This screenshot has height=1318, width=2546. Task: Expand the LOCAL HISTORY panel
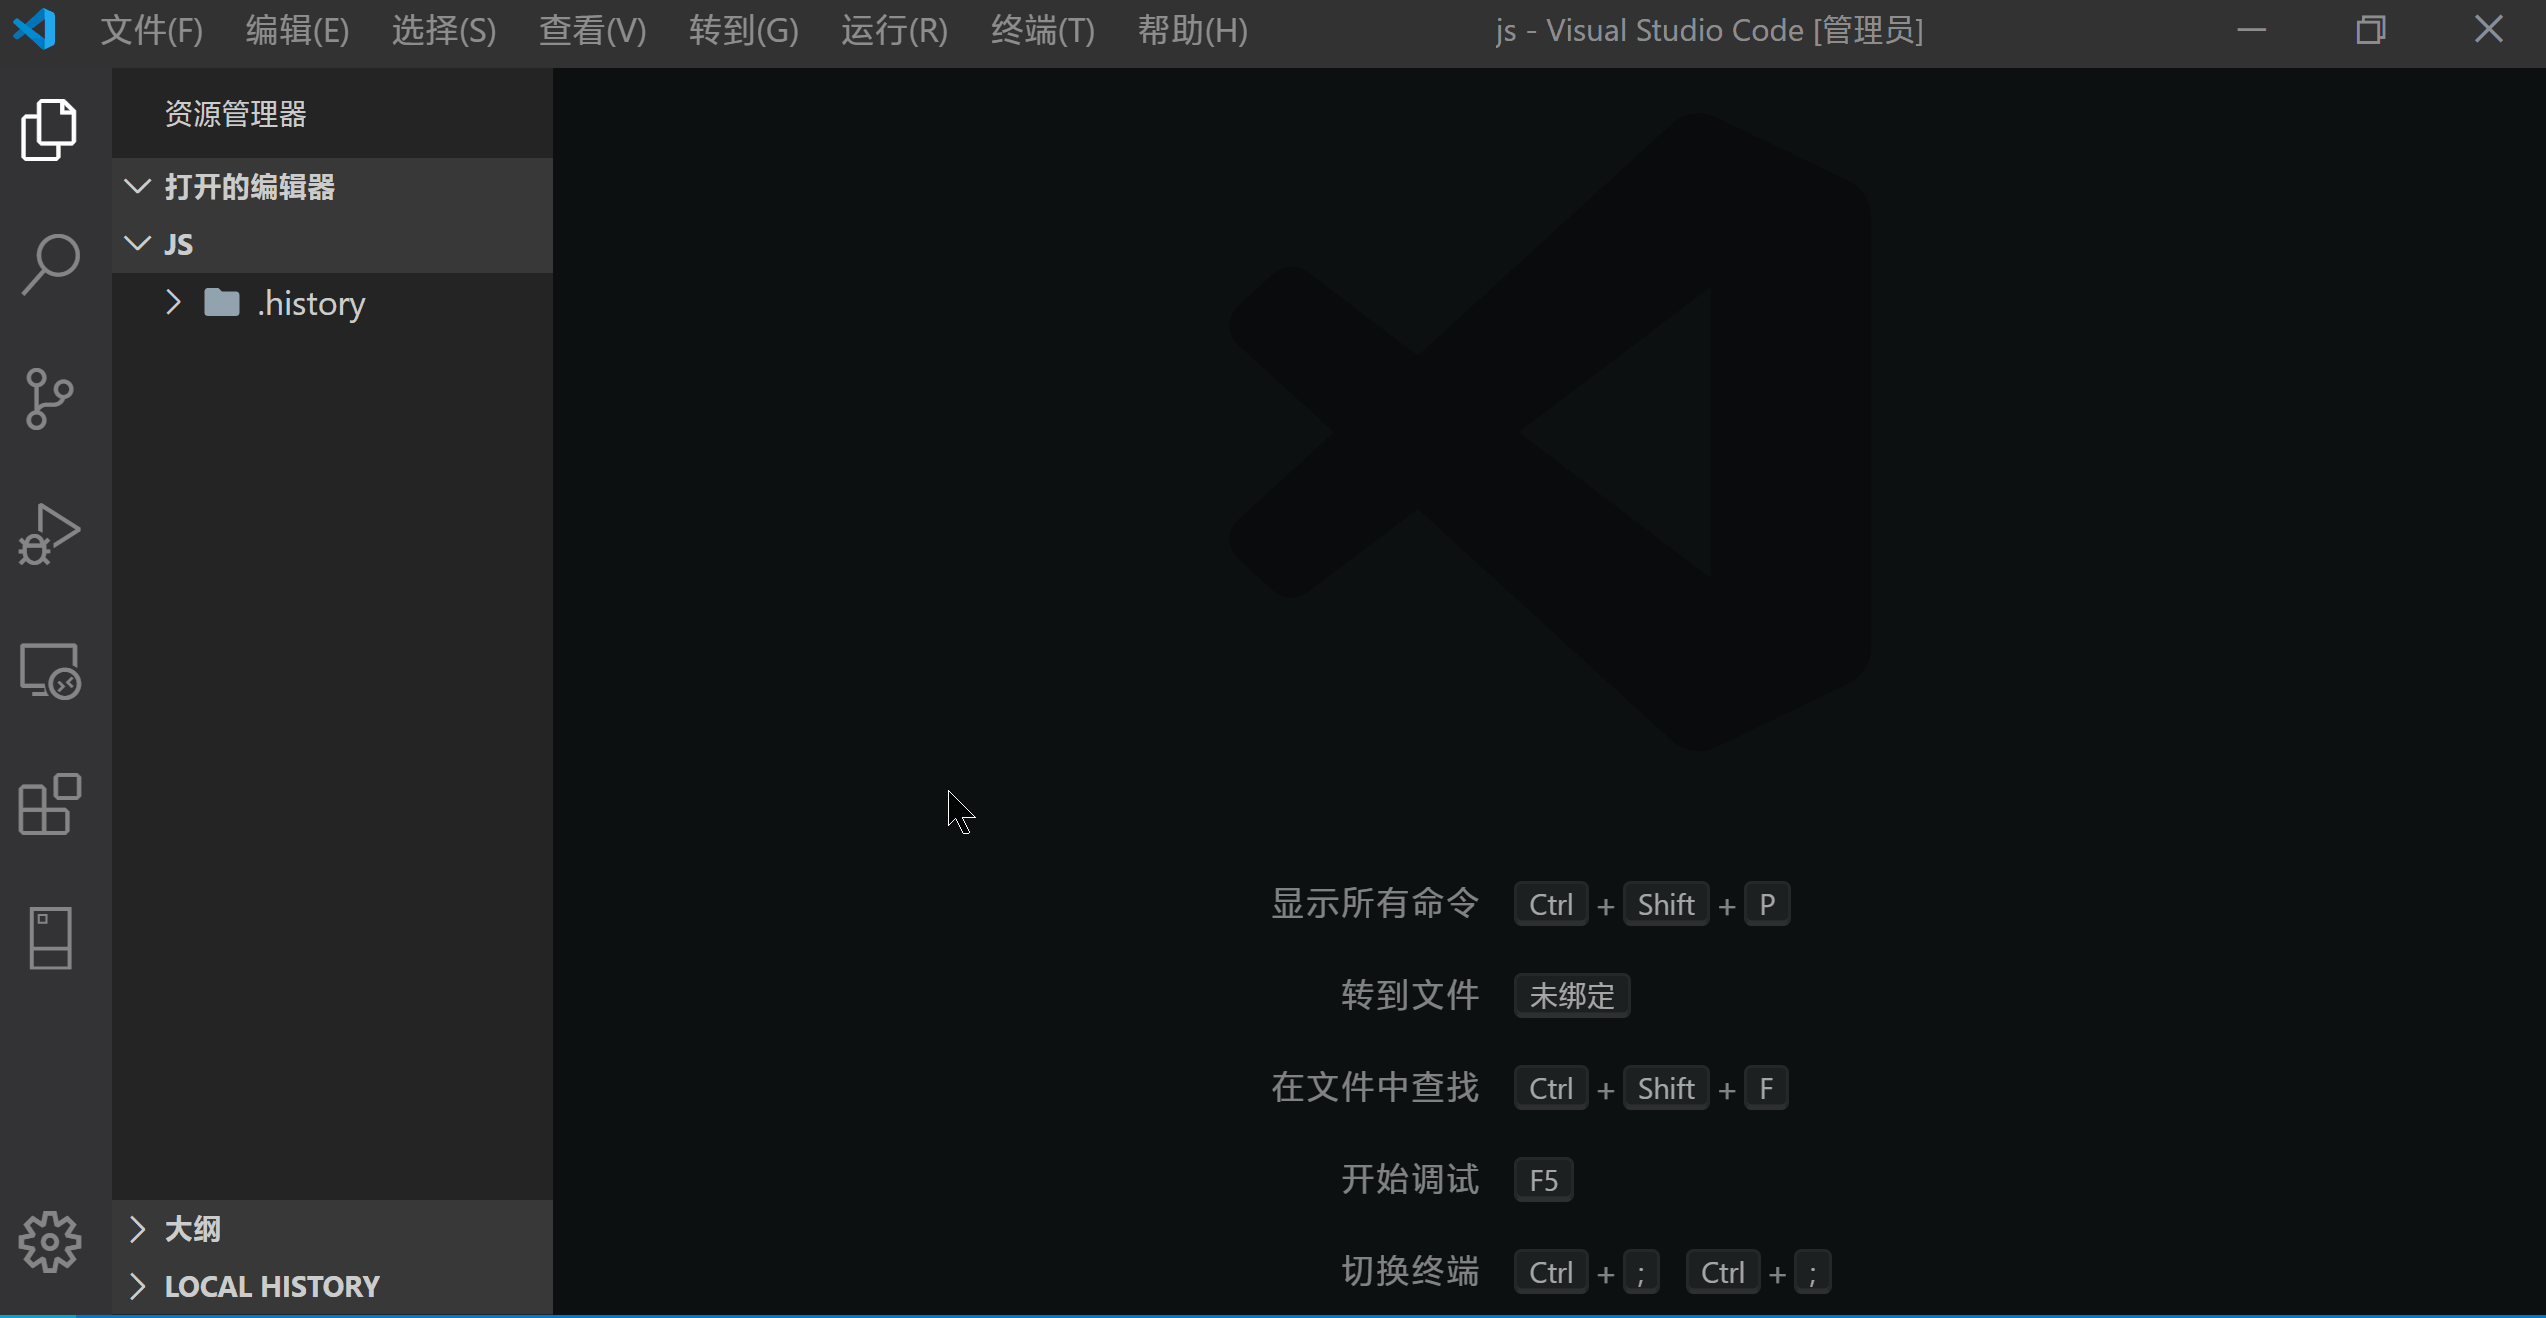[x=271, y=1286]
